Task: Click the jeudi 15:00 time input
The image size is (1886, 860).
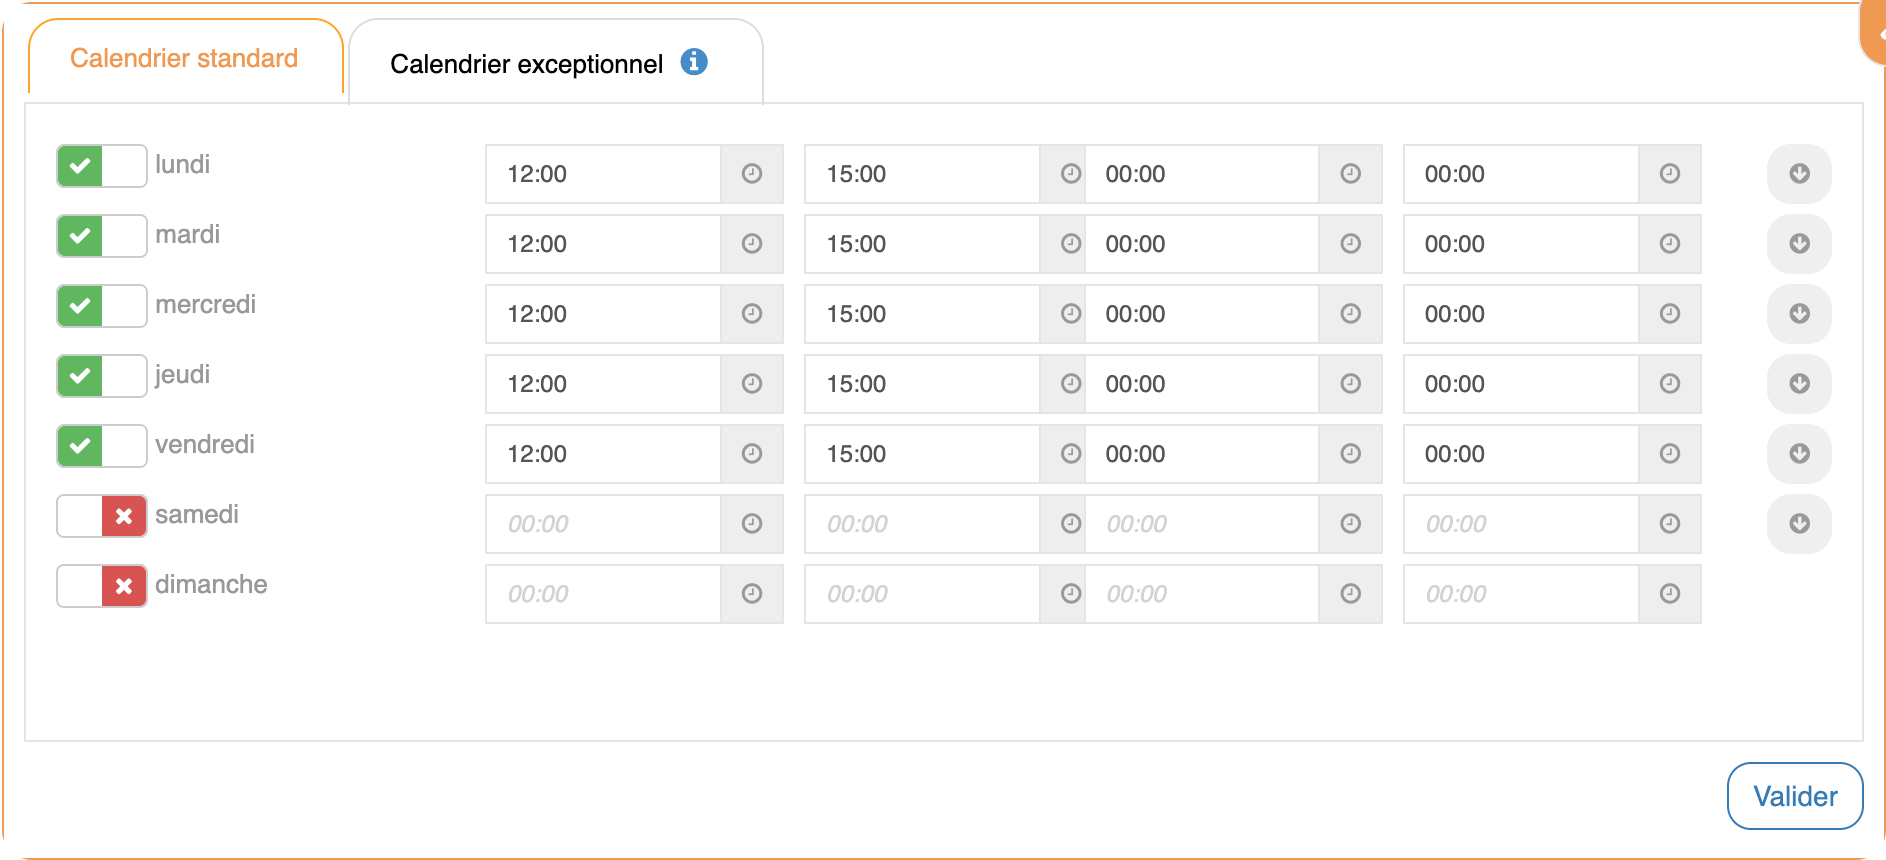Action: (x=921, y=384)
